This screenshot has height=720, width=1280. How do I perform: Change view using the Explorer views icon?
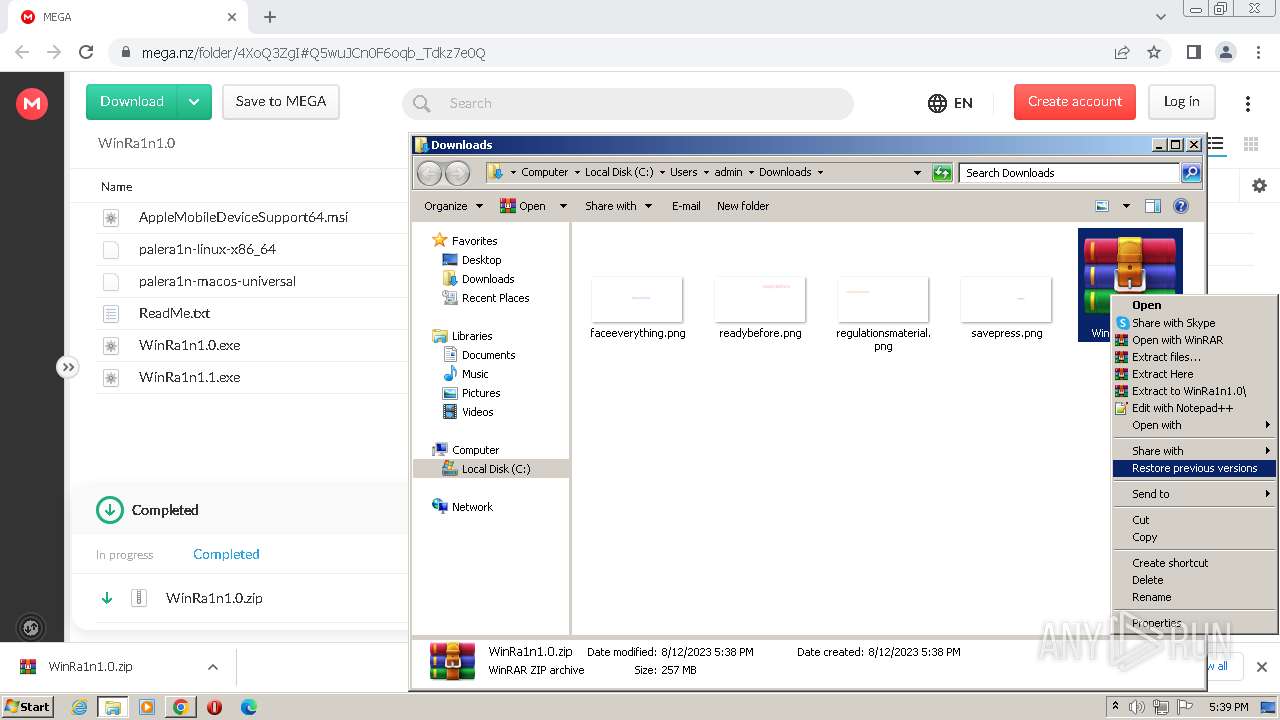coord(1102,206)
